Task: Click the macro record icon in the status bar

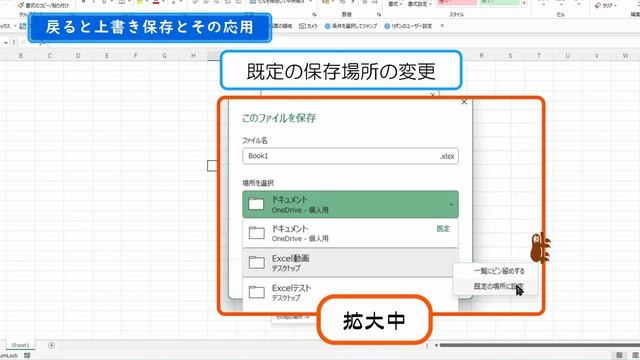Action: [x=27, y=356]
